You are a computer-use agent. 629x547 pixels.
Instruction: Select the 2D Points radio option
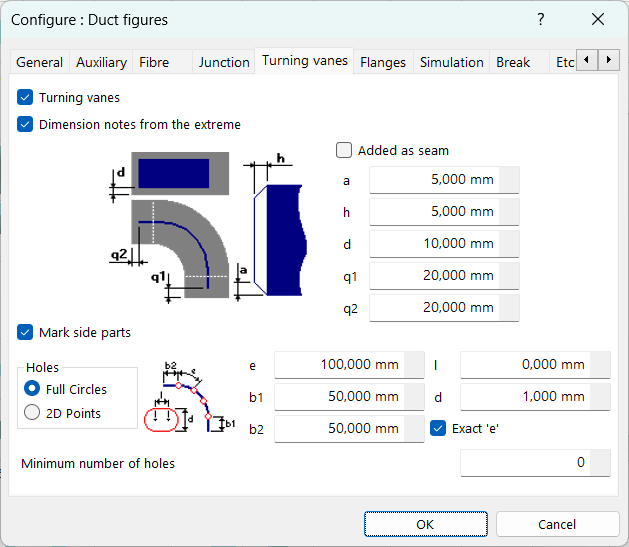32,413
